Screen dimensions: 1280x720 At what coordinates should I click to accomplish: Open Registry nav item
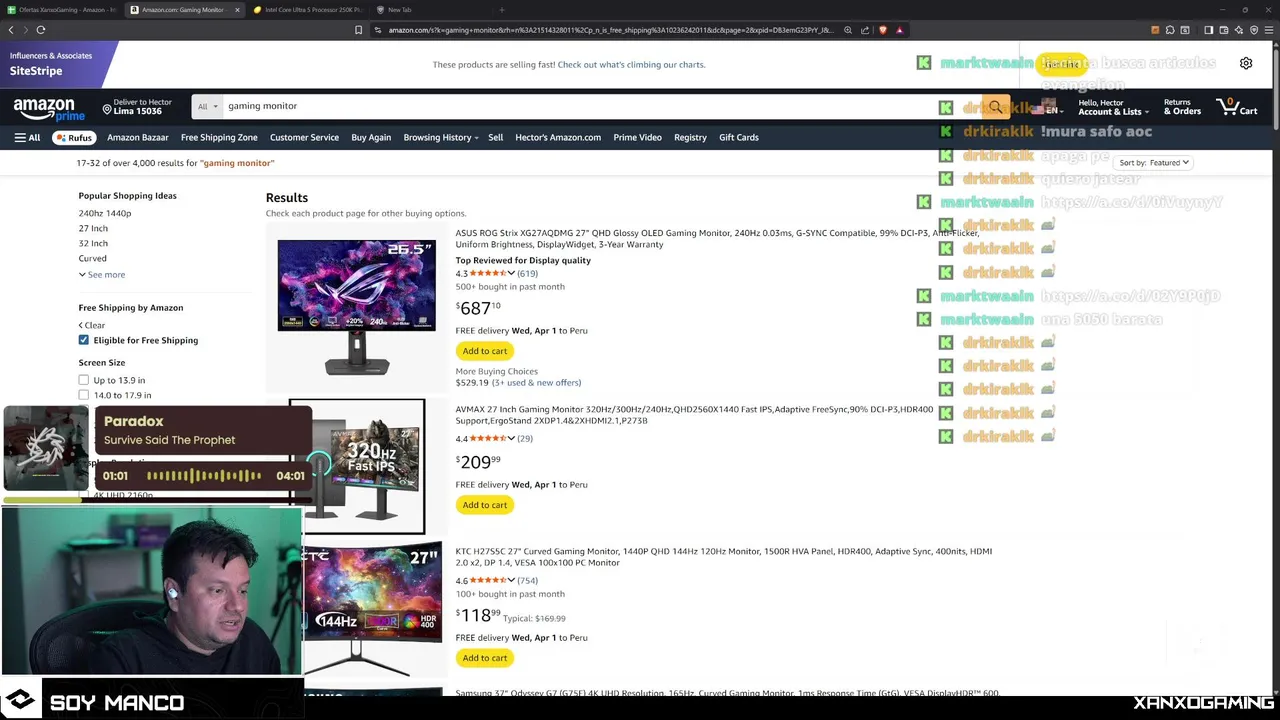(690, 137)
